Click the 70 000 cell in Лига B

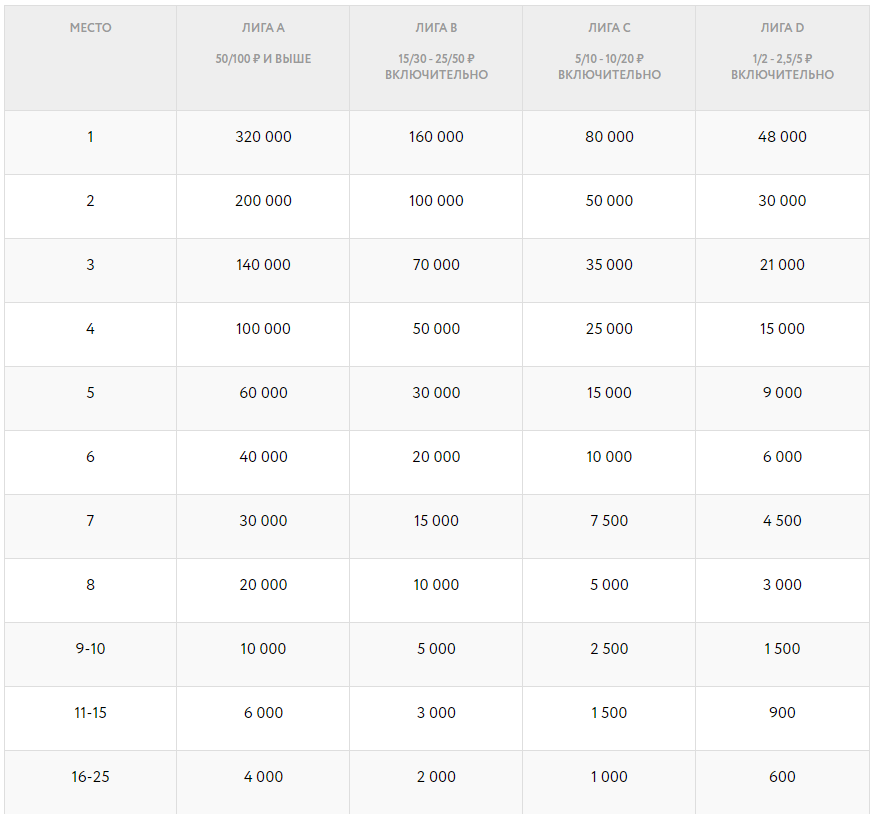pos(436,265)
